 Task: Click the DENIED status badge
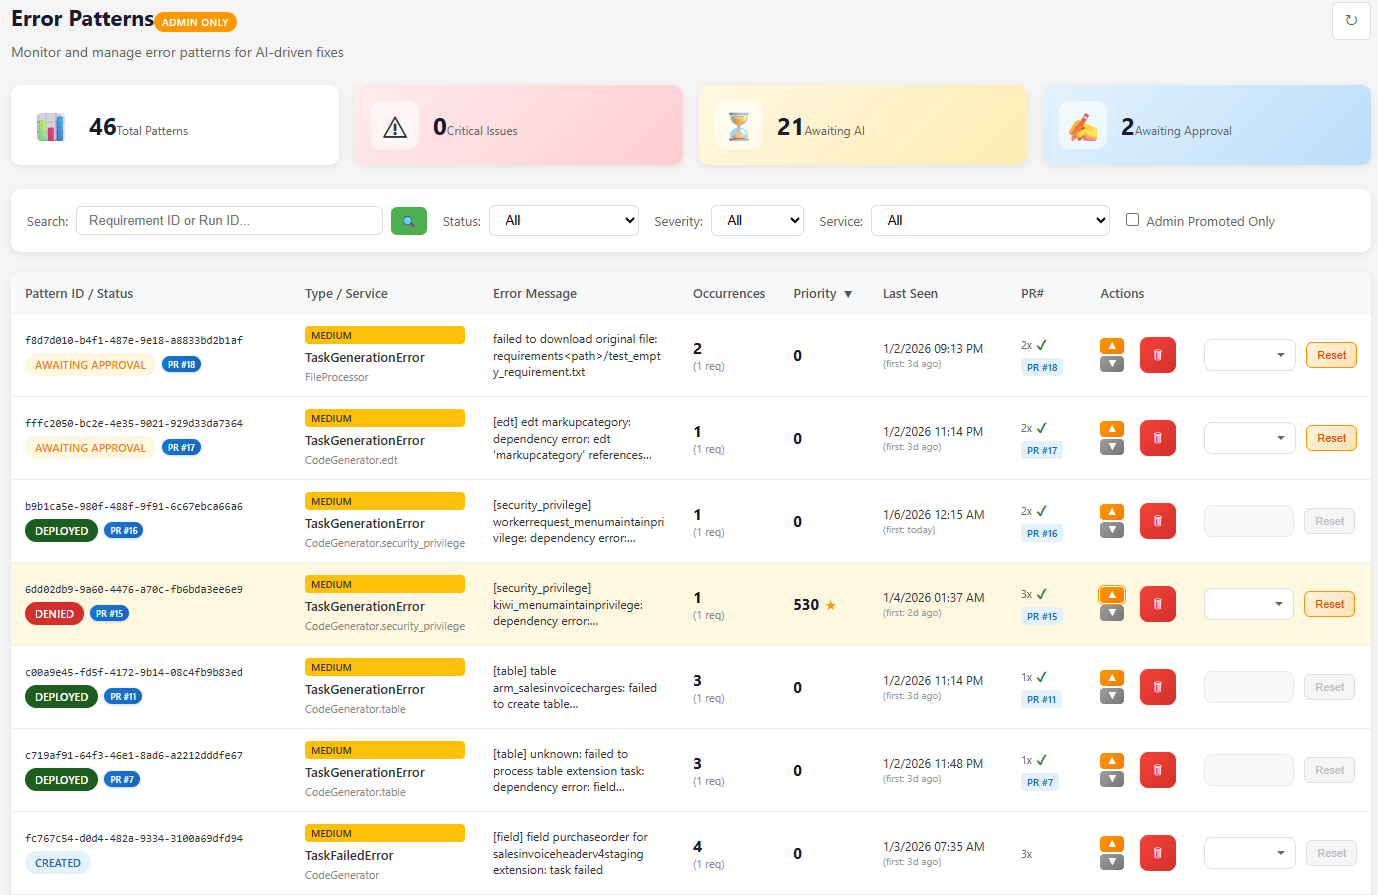click(54, 614)
